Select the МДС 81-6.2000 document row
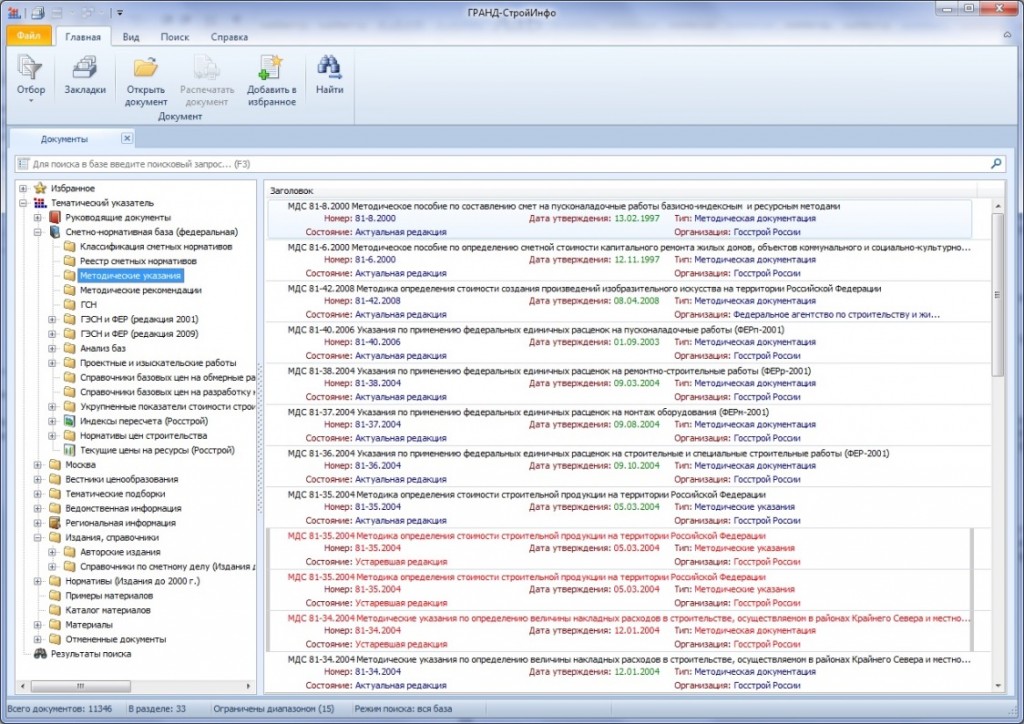 pyautogui.click(x=620, y=260)
